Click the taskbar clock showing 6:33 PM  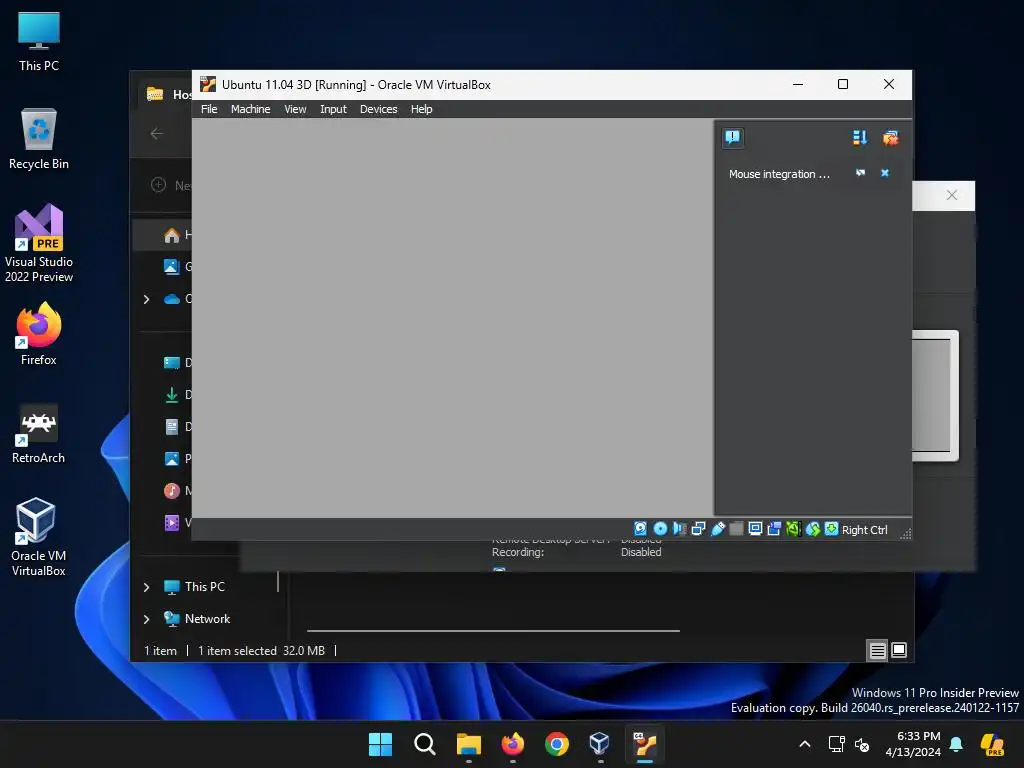click(913, 744)
